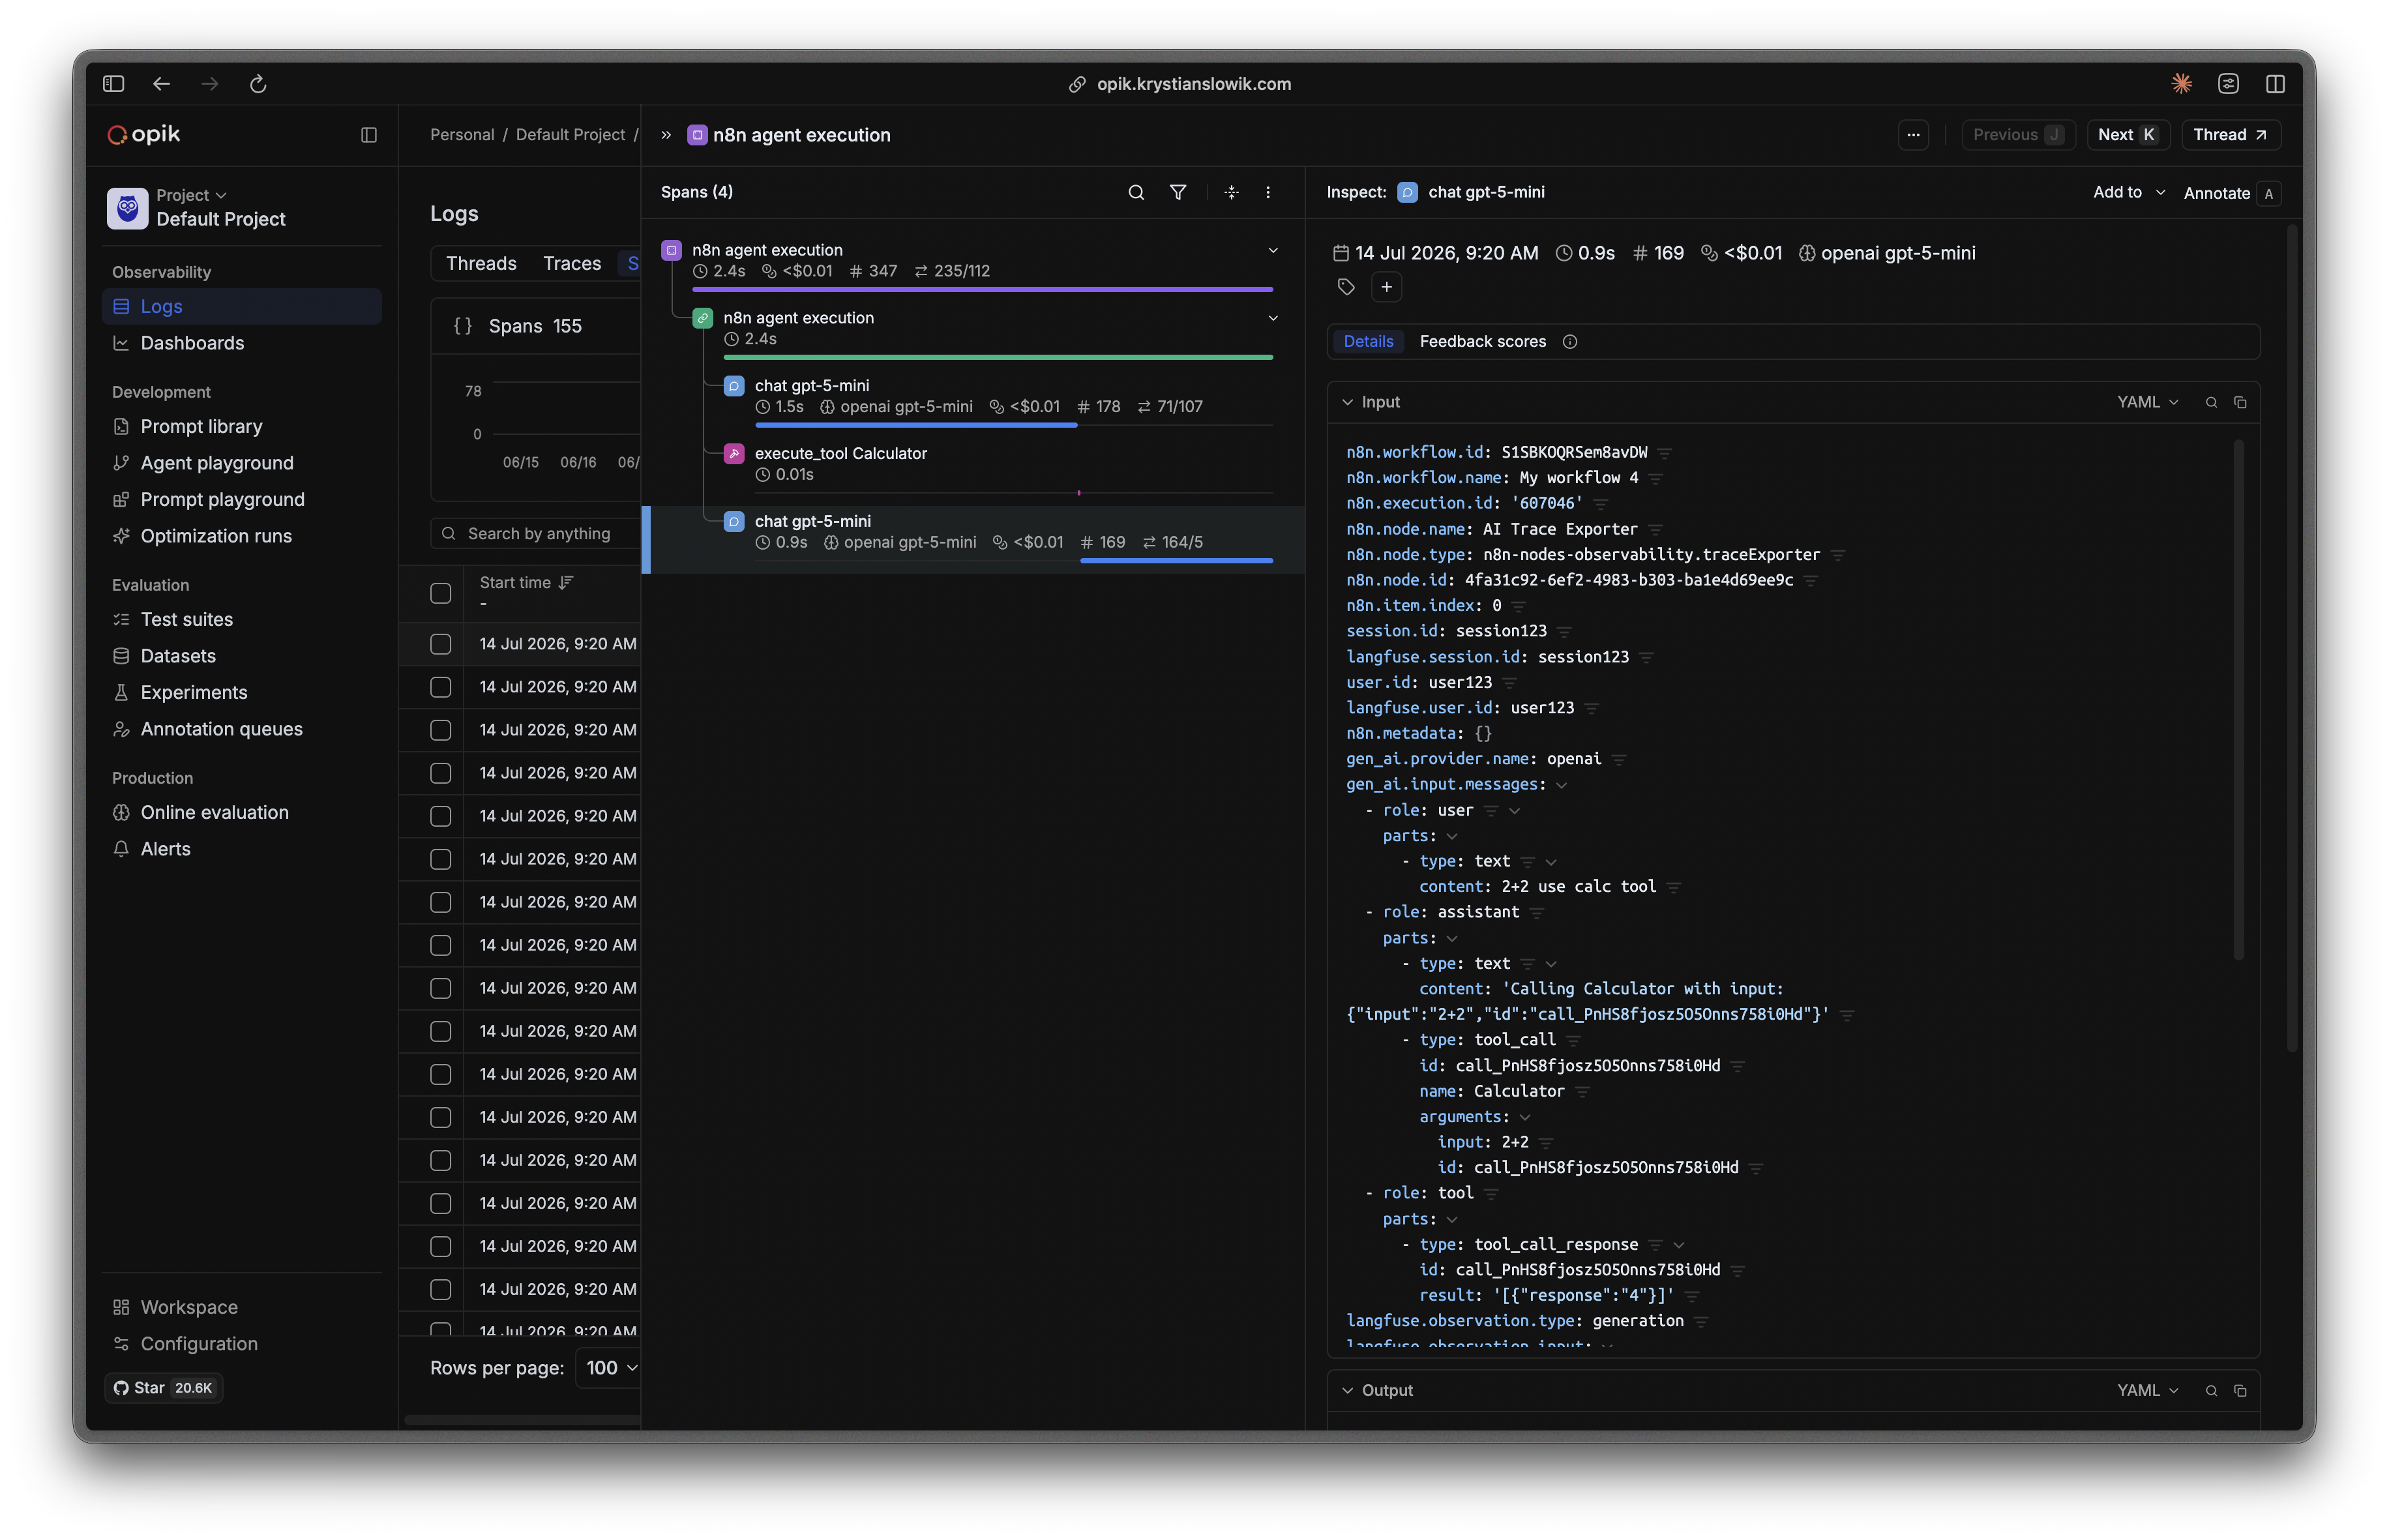Open the browser split view icon
2389x1540 pixels.
[x=2276, y=84]
